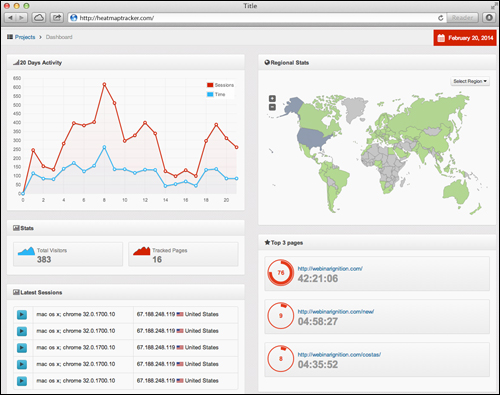Toggle the Sessions legend red swatch

(x=210, y=85)
